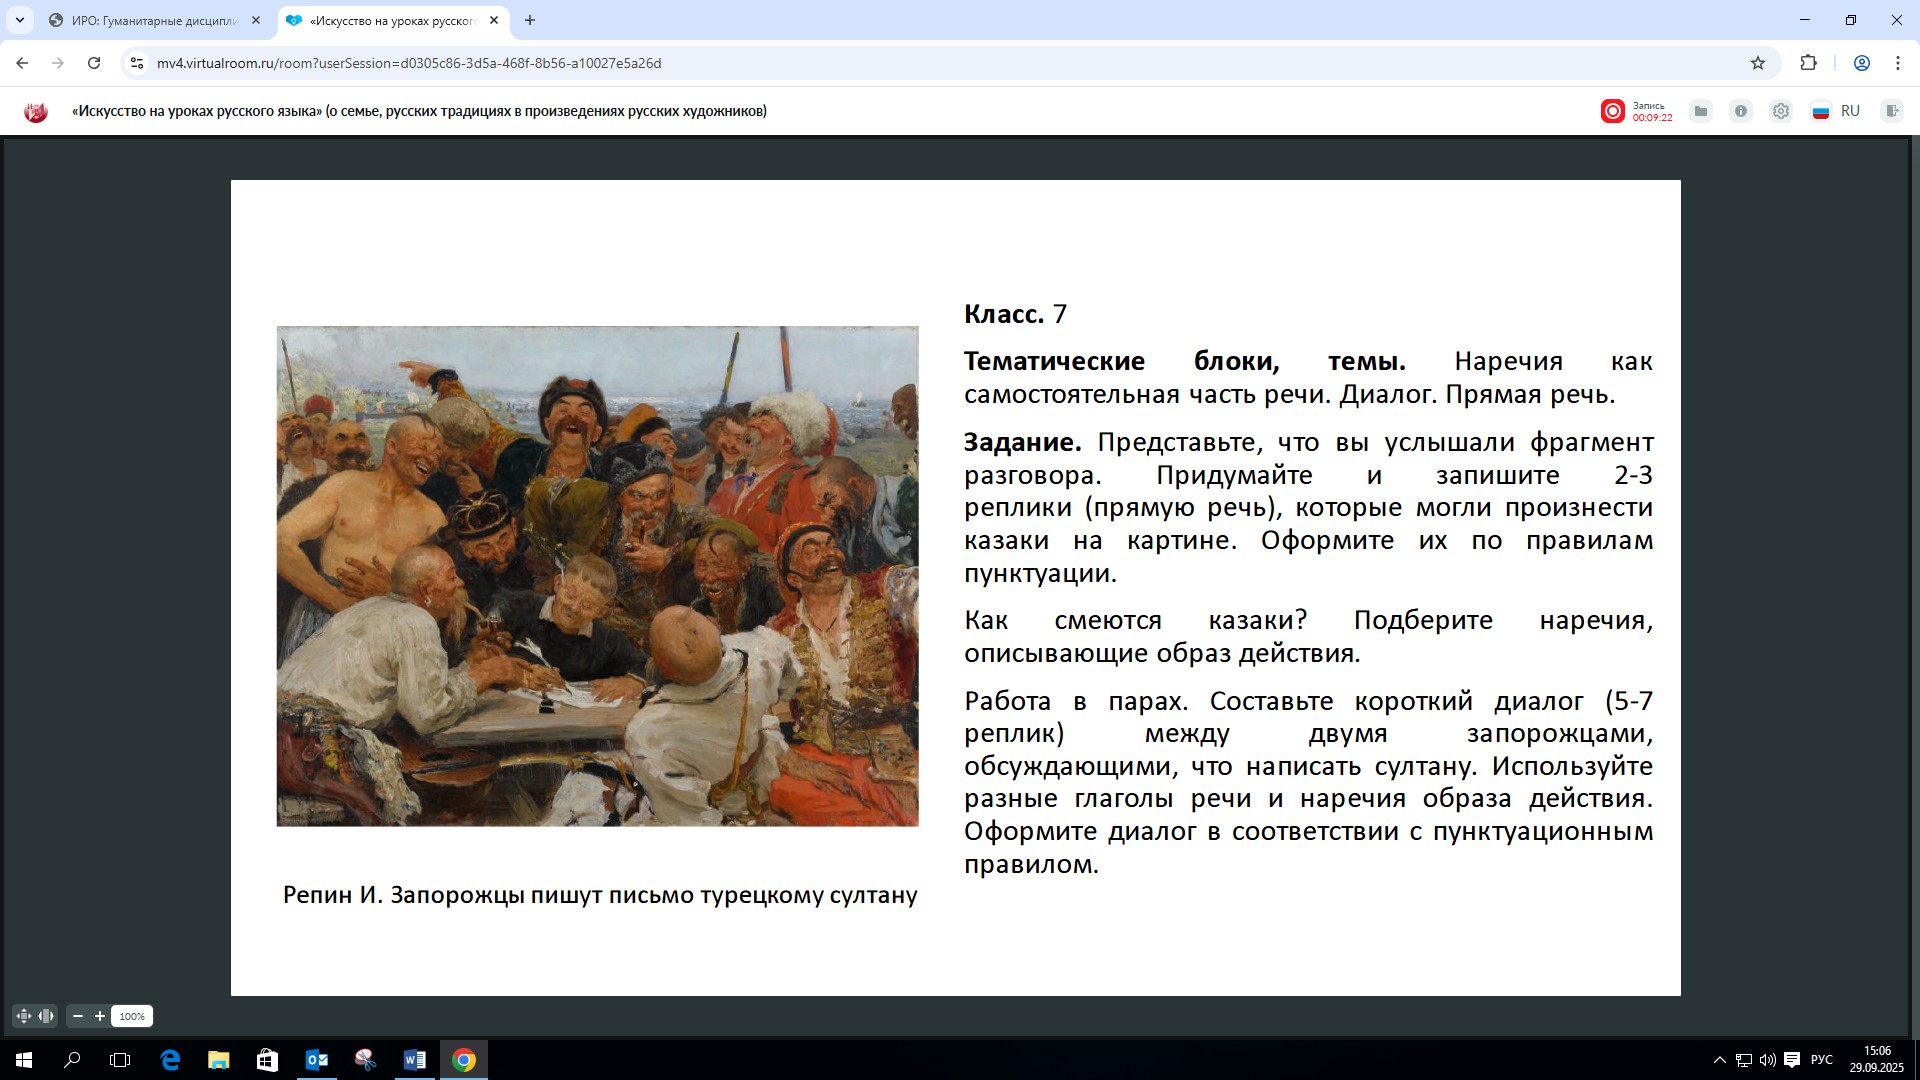Reset zoom via the 100% box
Screen dimensions: 1920x1080
point(132,1016)
